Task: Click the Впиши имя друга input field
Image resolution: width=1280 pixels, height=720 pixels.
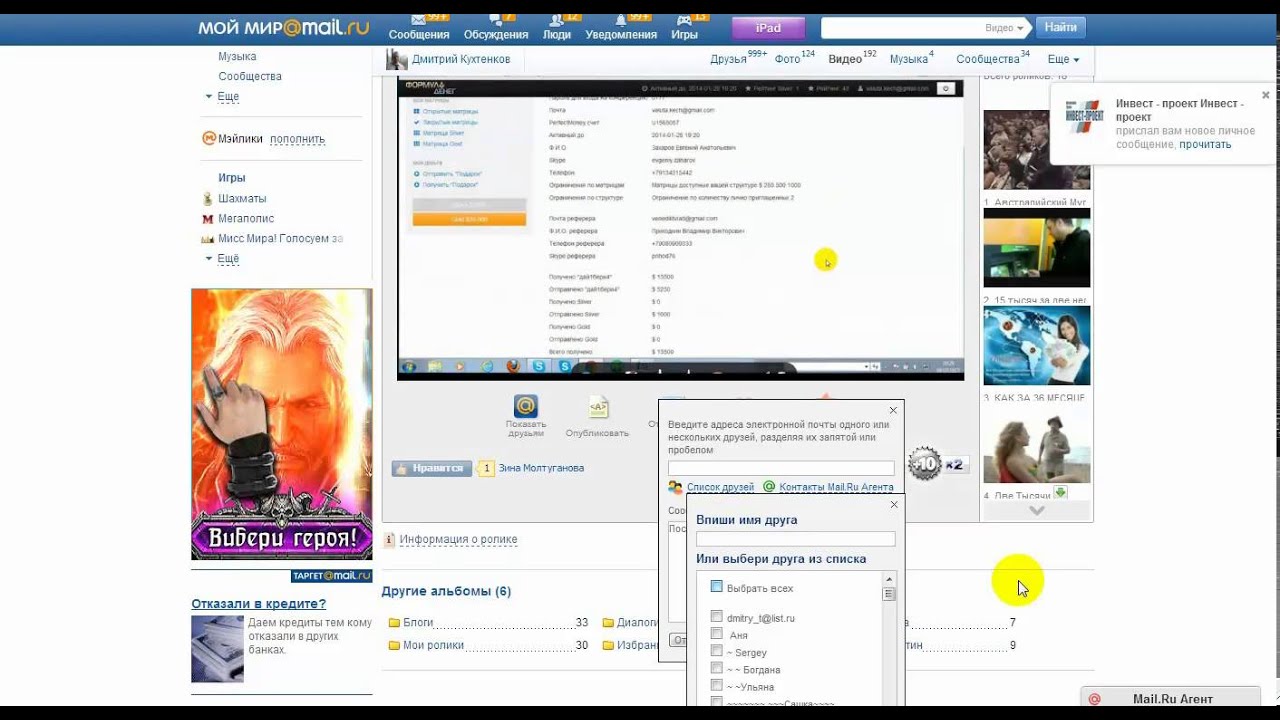Action: [795, 539]
